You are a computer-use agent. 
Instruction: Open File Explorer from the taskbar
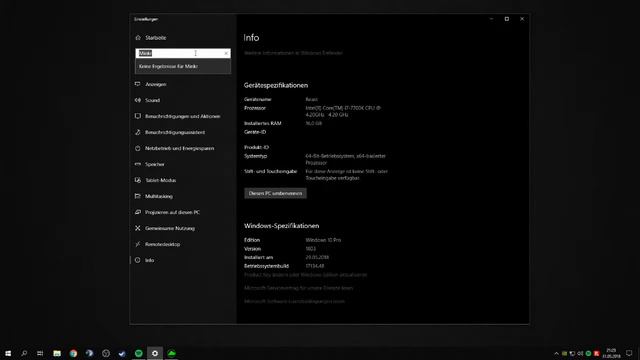57,353
